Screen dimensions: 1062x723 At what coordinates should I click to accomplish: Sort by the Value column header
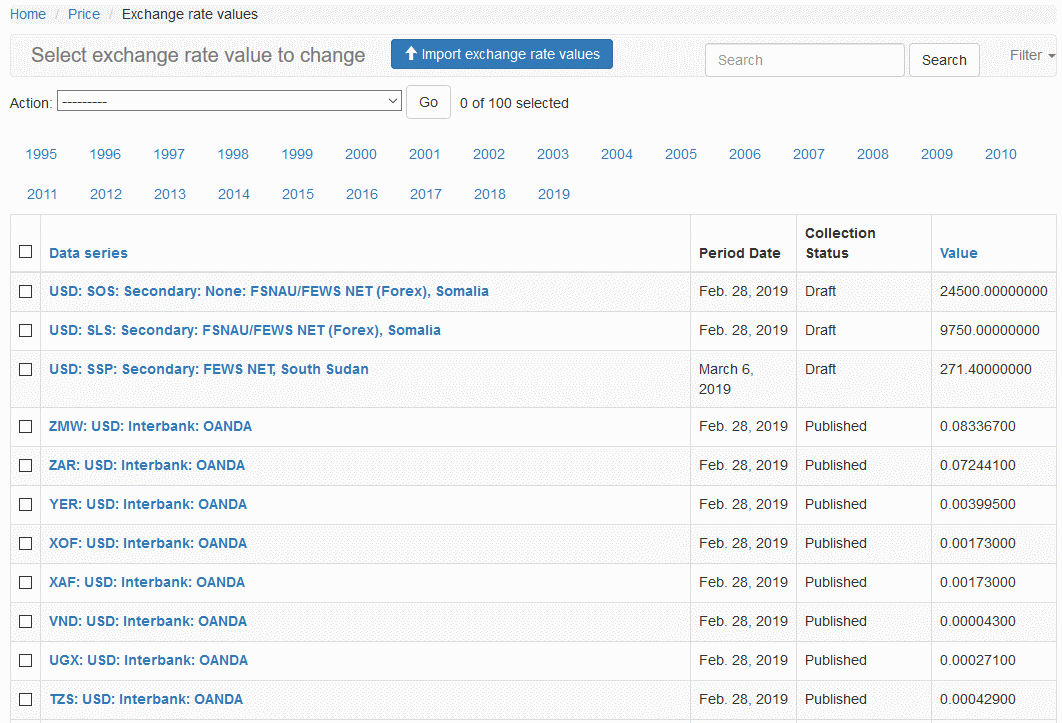point(958,253)
